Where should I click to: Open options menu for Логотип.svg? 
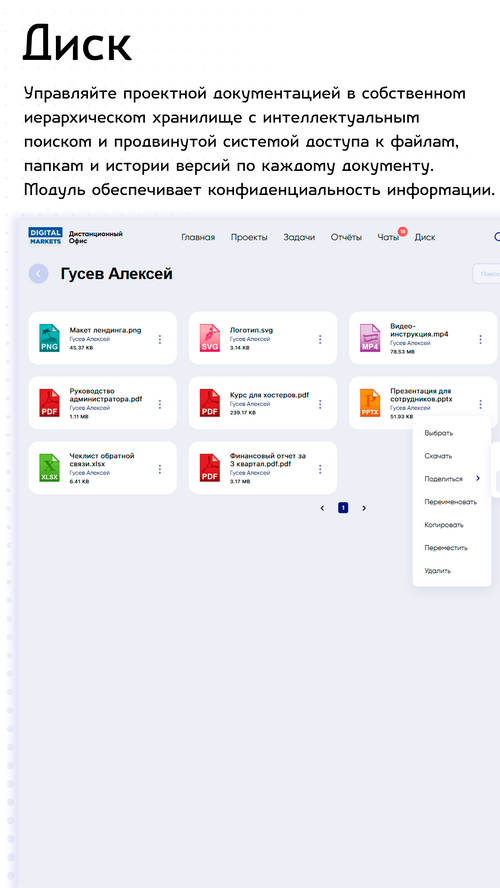320,339
